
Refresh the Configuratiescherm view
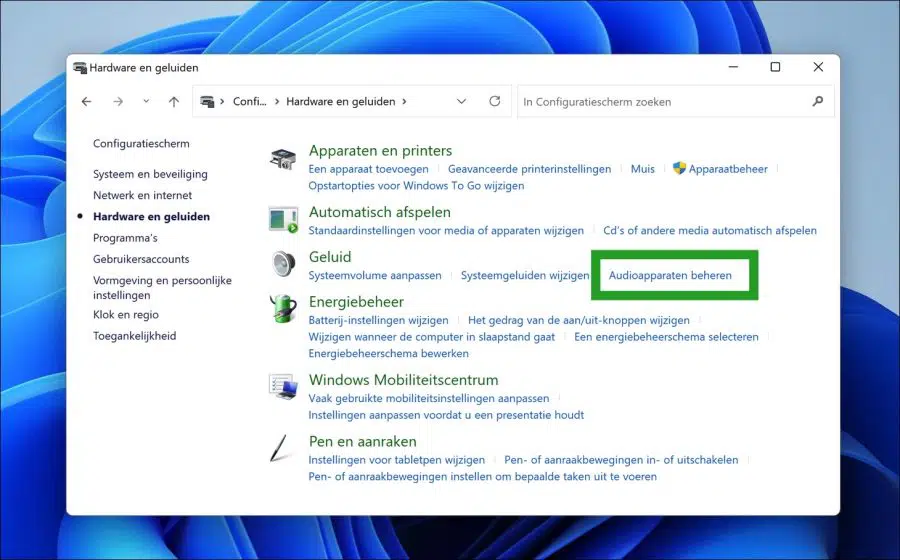(x=495, y=101)
